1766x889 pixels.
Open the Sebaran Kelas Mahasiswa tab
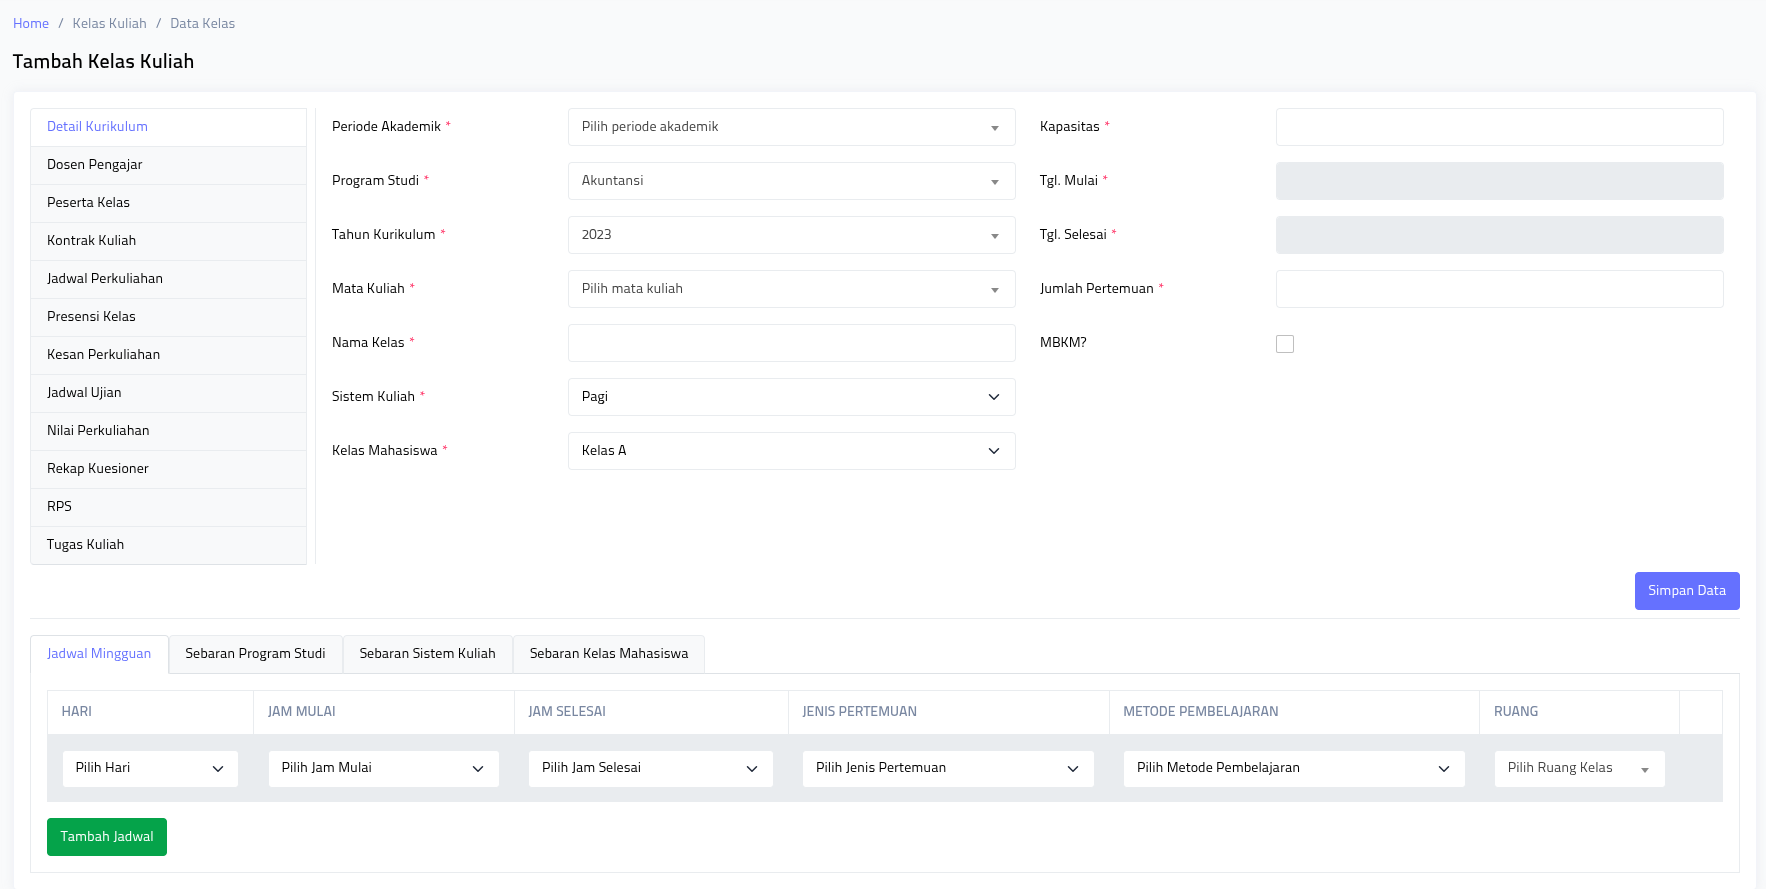(608, 654)
